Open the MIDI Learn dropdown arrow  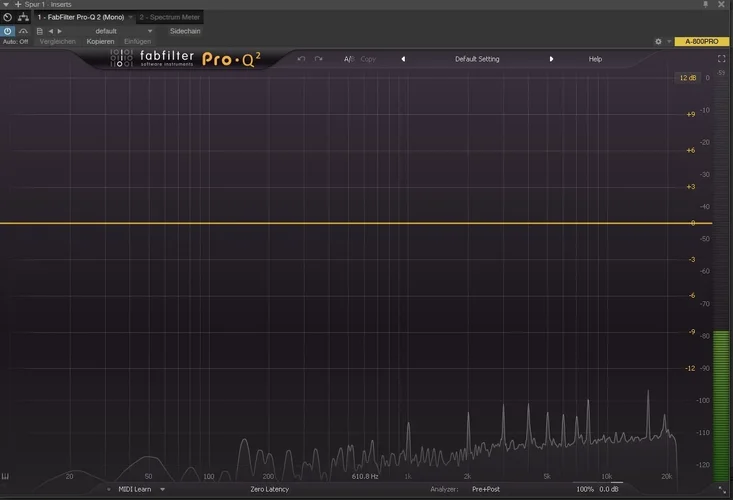[163, 489]
